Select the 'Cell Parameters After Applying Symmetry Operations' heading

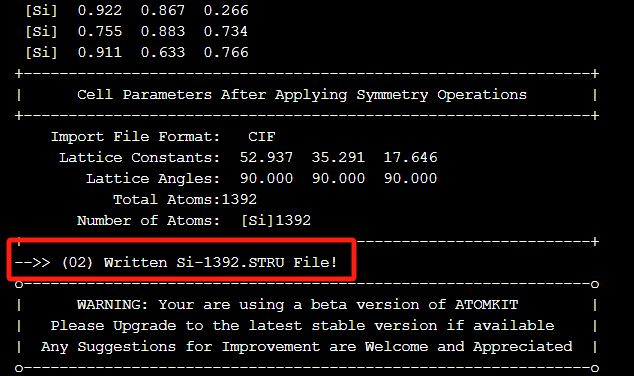click(302, 95)
